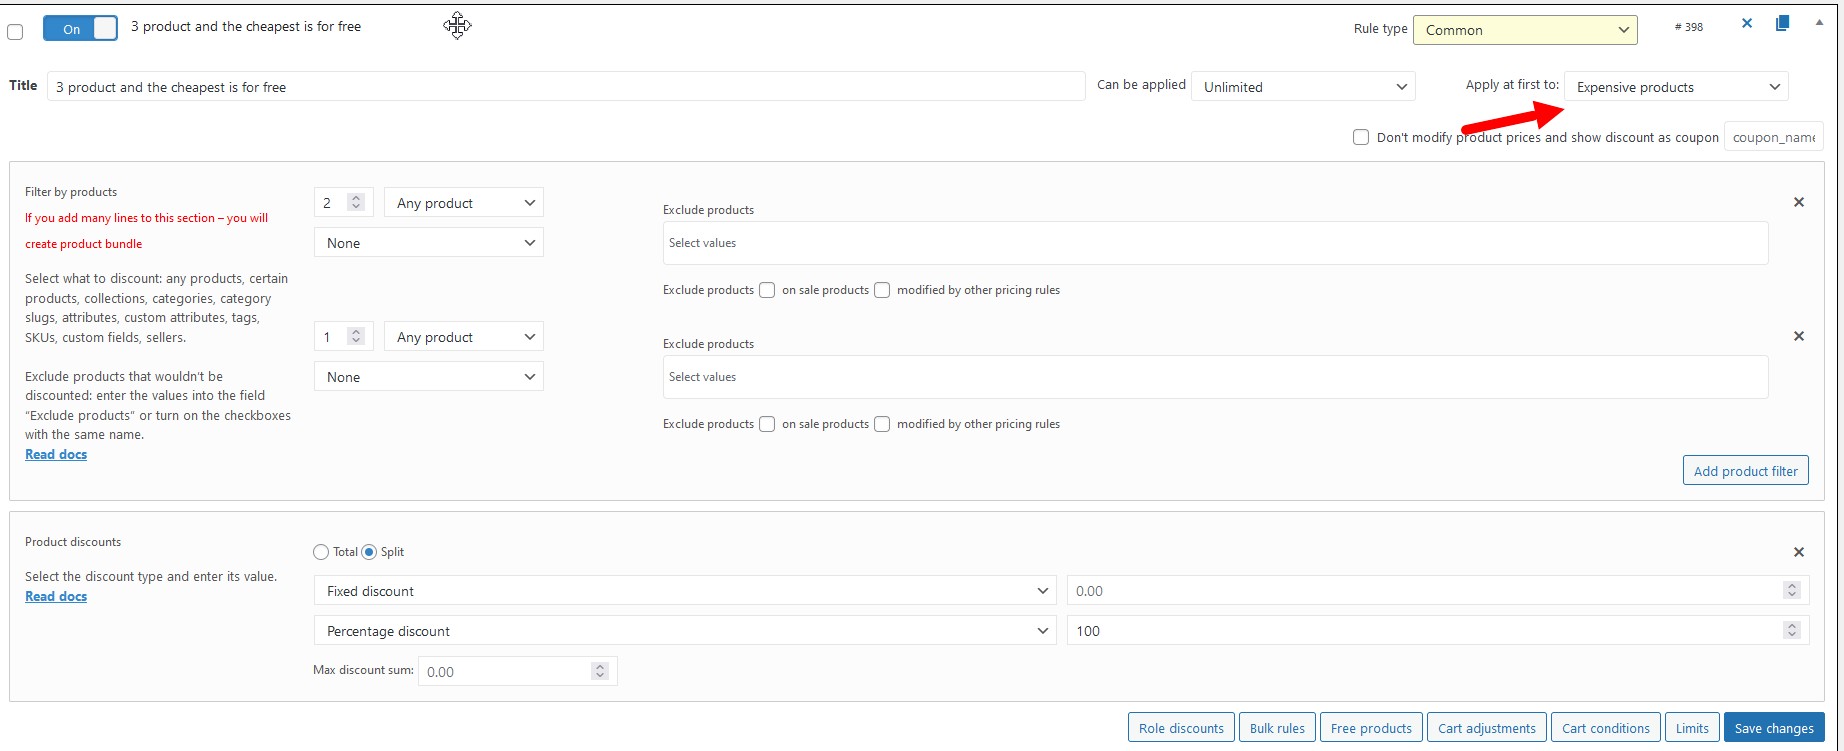1844x751 pixels.
Task: Open the Percentage discount type dropdown
Action: 685,631
